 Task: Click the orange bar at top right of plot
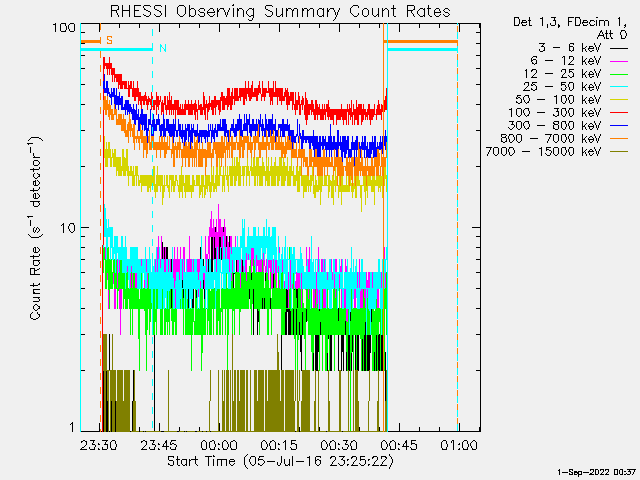point(420,42)
